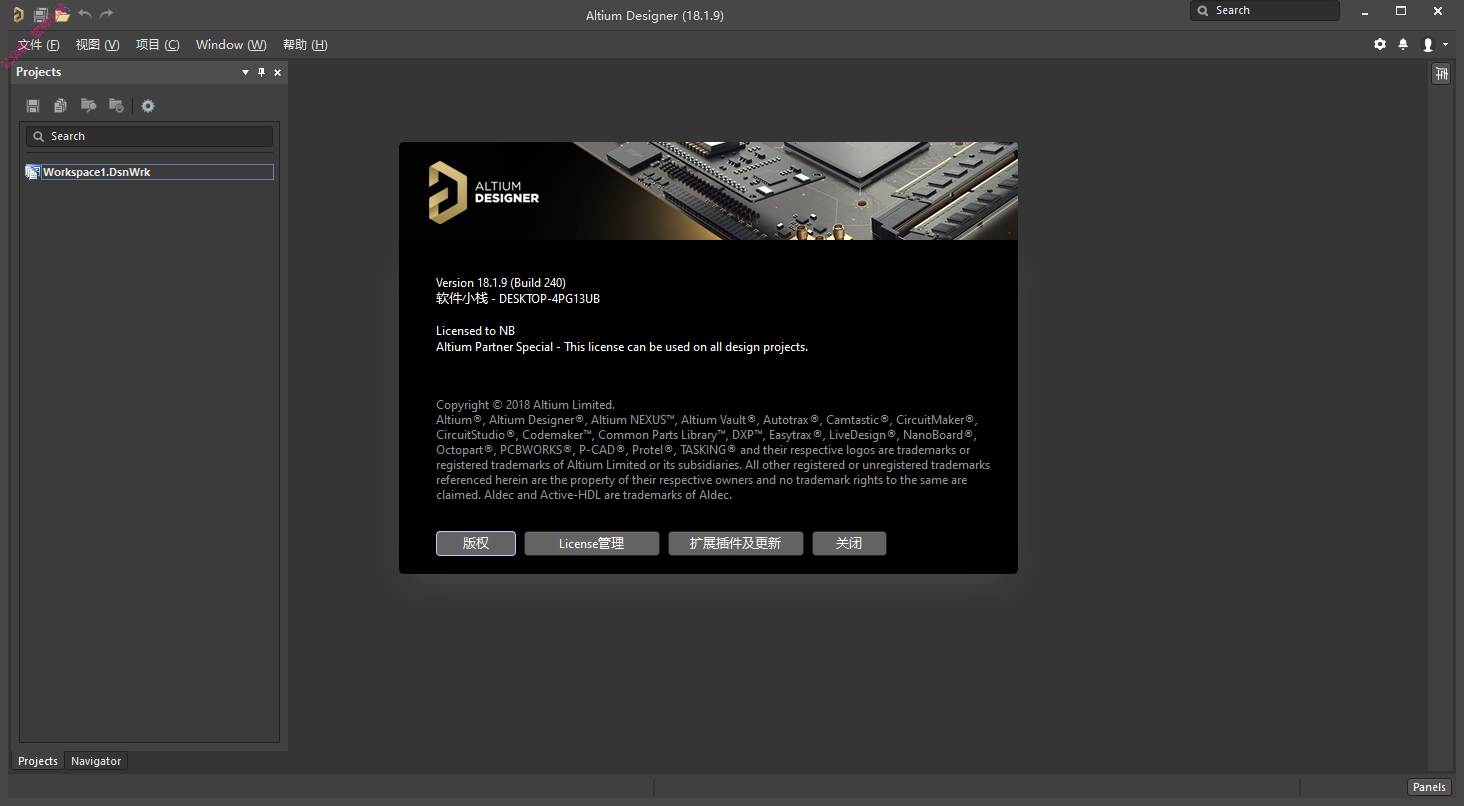The image size is (1464, 806).
Task: Click the floppy disk save icon in Projects panel
Action: click(x=33, y=106)
